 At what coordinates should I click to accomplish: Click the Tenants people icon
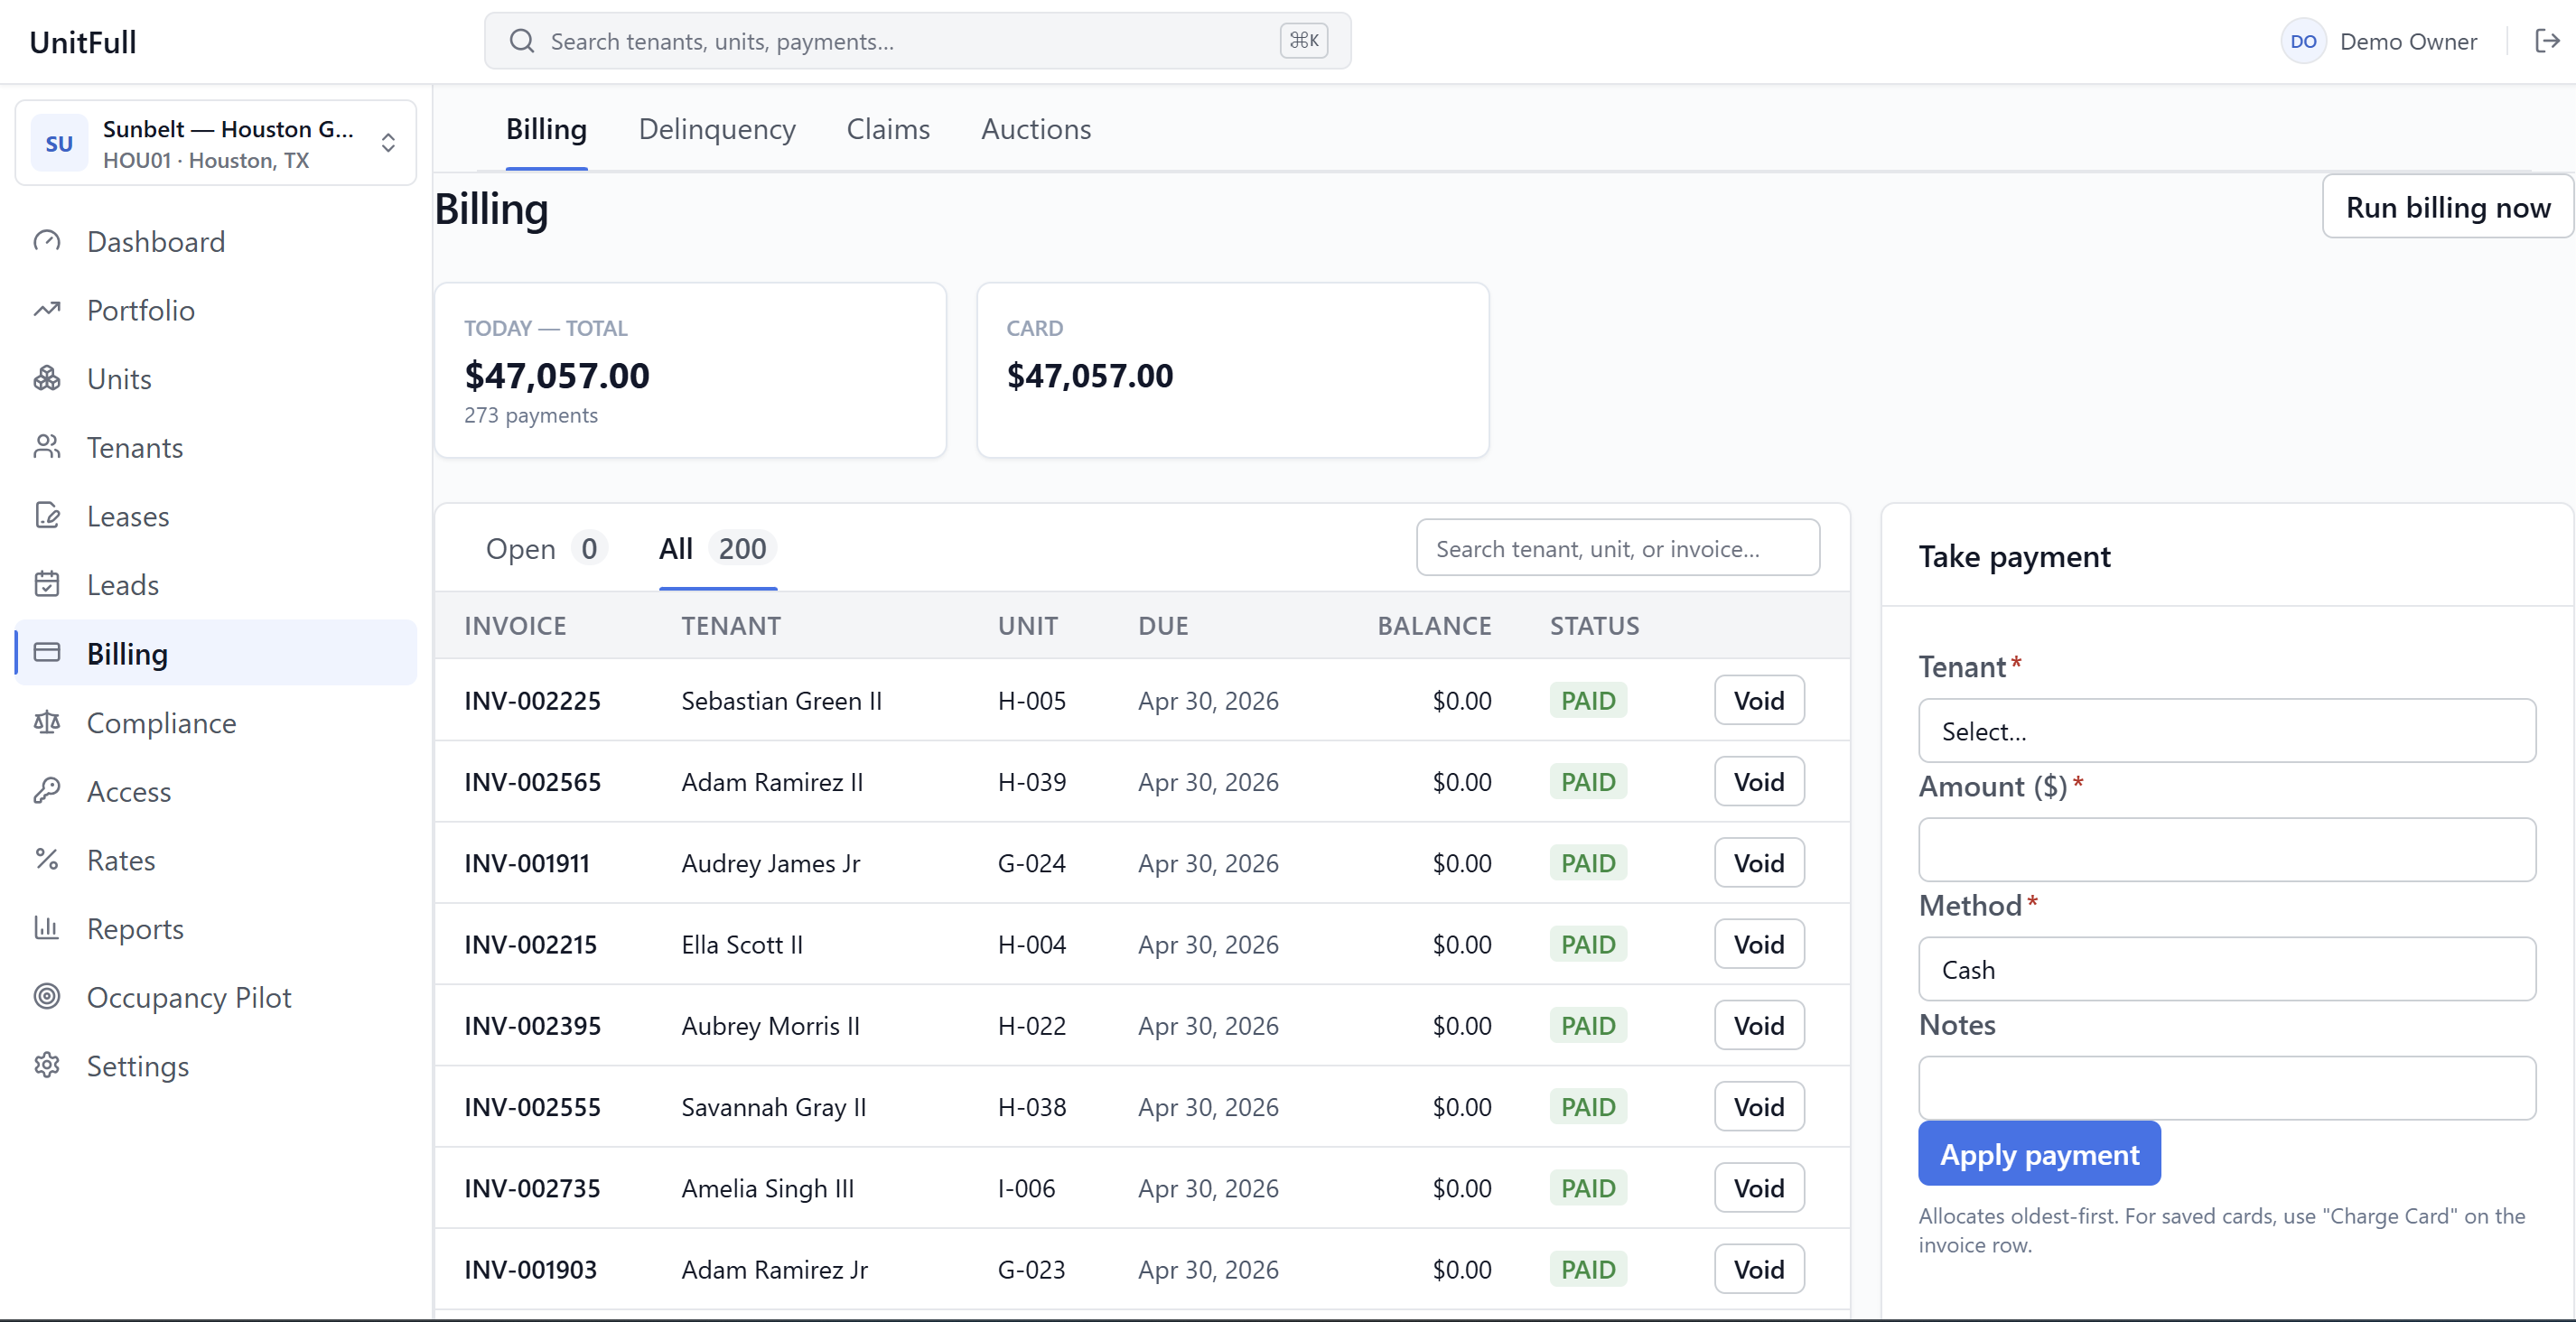47,447
